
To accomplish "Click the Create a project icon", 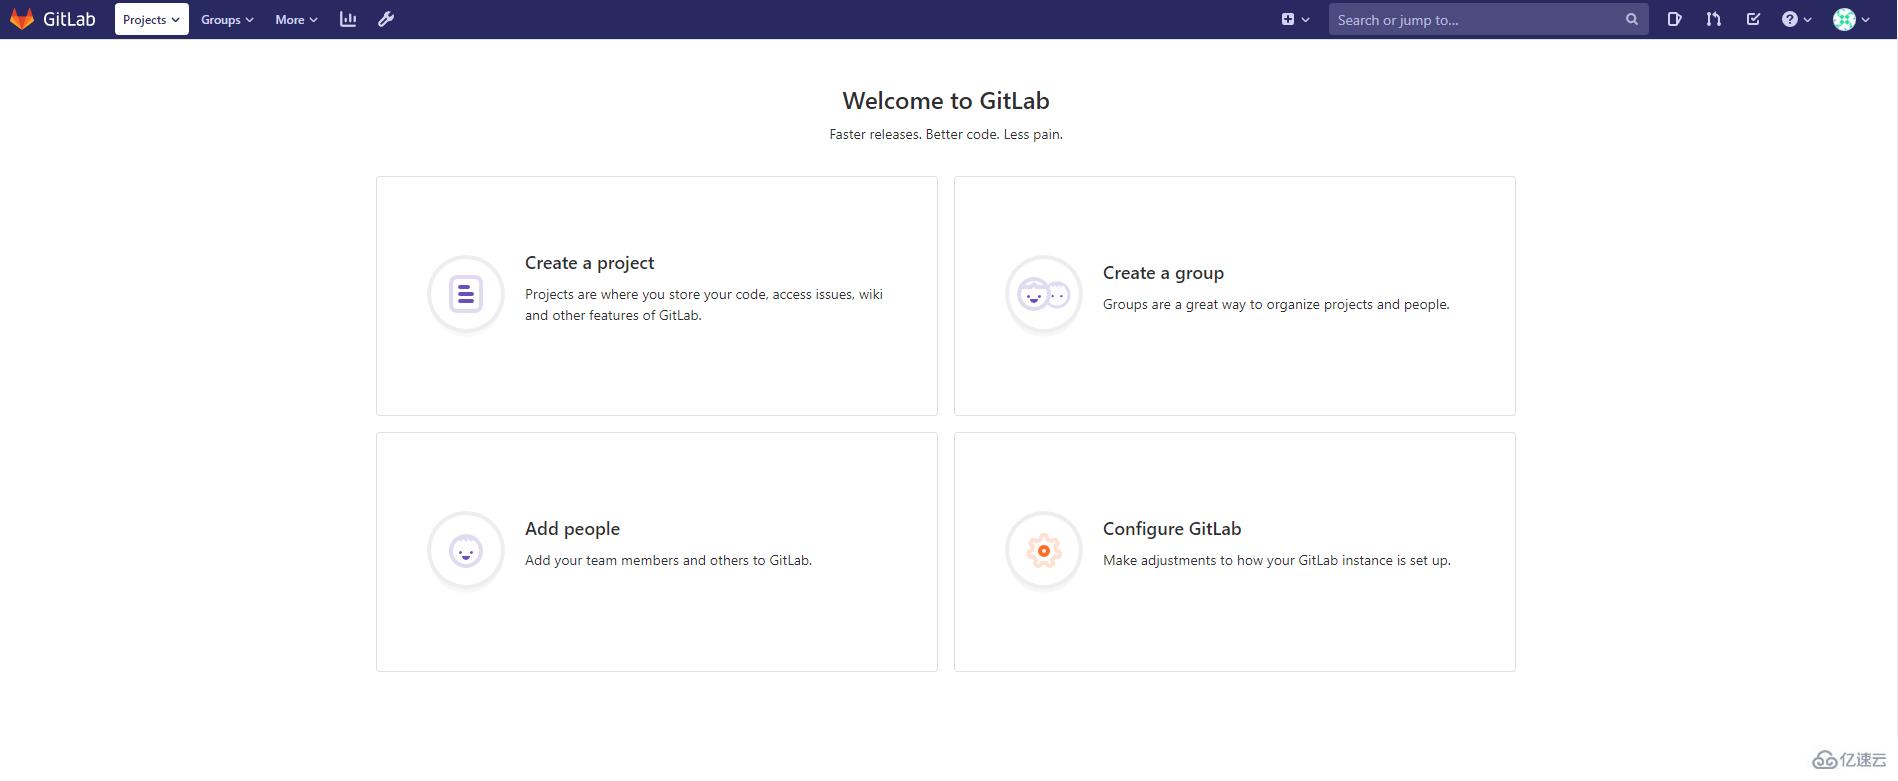I will point(466,294).
